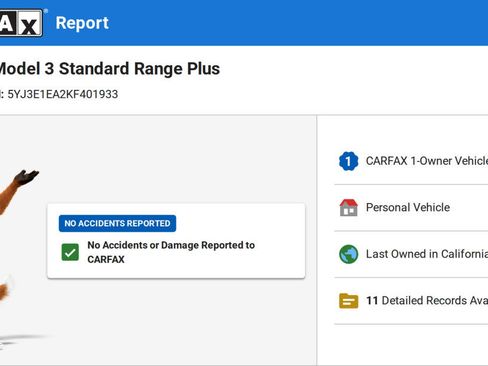Open Last Owned in California row
Screen dimensions: 488x366
click(x=411, y=254)
